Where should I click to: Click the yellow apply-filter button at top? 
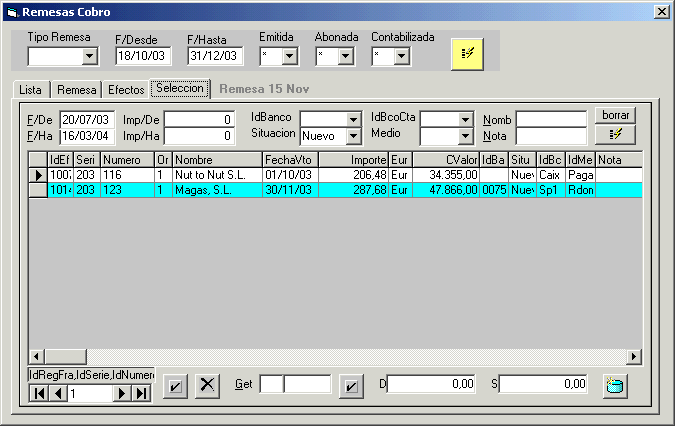pos(467,54)
